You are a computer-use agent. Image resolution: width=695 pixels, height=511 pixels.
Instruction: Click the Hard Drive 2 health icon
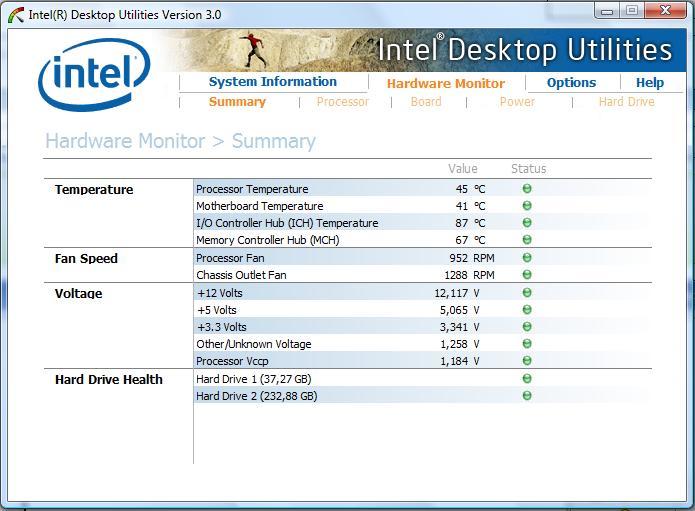[527, 395]
